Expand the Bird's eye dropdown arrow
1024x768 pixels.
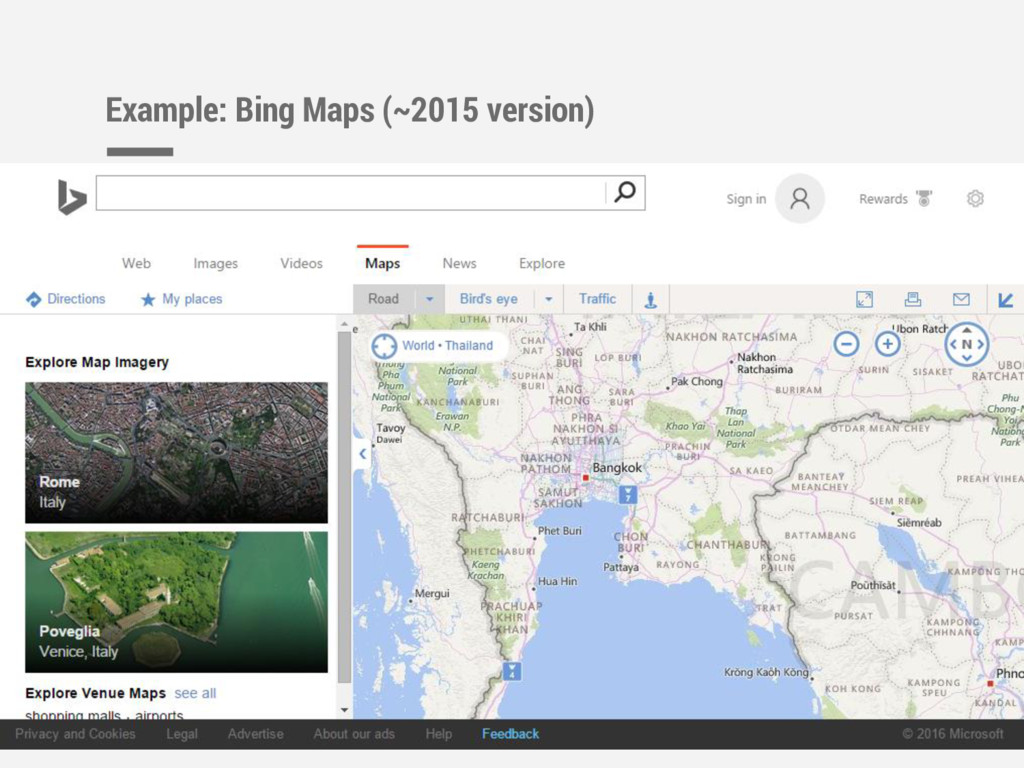click(x=549, y=299)
